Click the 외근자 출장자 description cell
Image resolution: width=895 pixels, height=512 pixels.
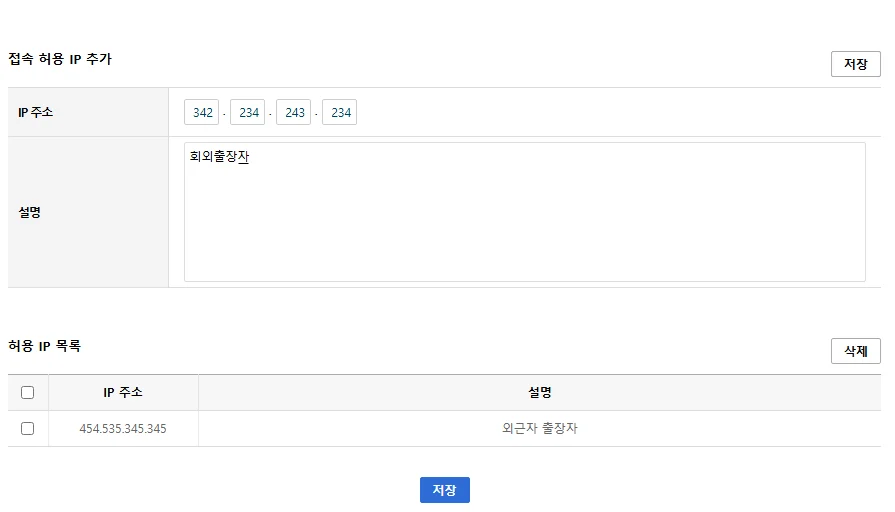[x=540, y=429]
